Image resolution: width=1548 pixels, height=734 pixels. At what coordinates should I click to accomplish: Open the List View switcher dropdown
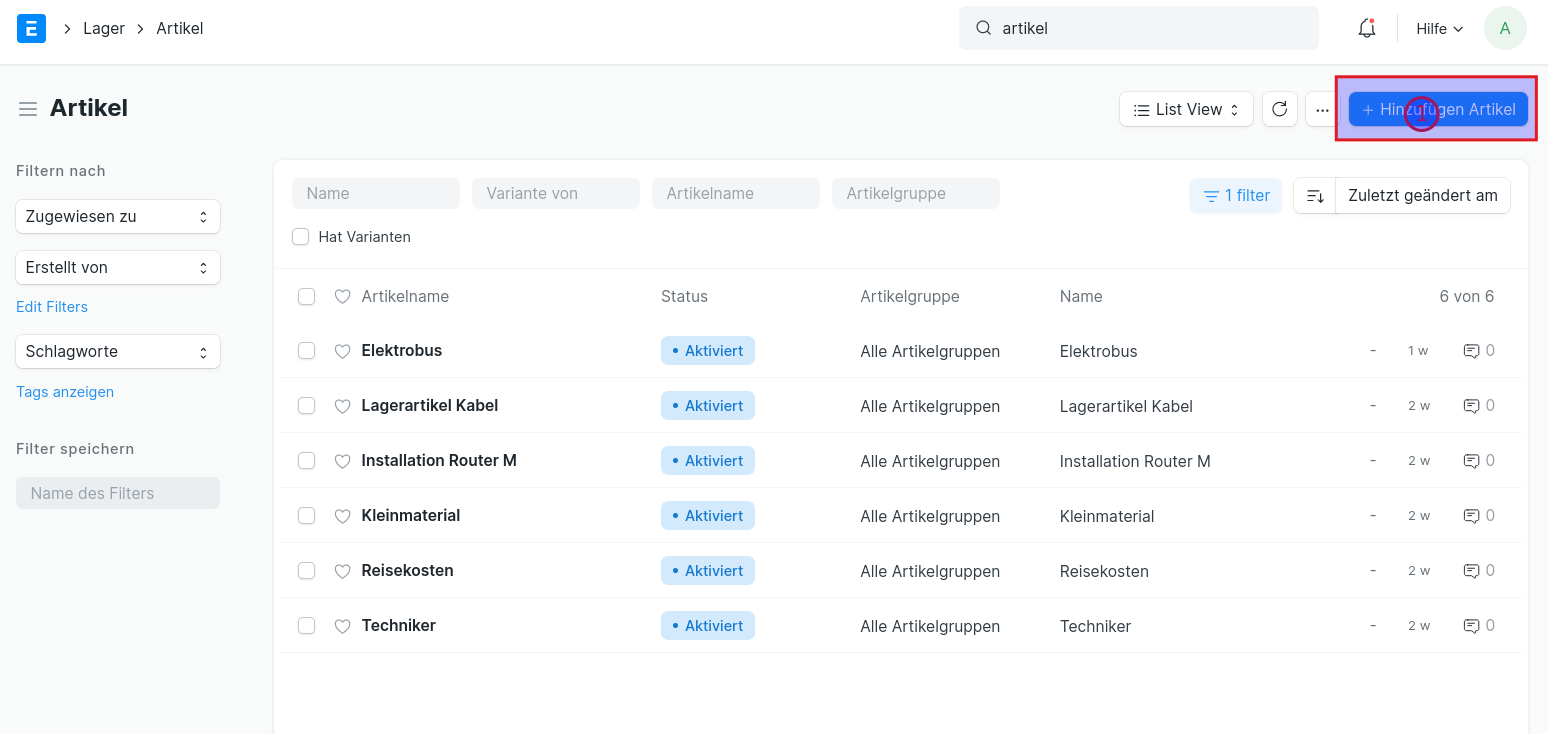(1186, 109)
